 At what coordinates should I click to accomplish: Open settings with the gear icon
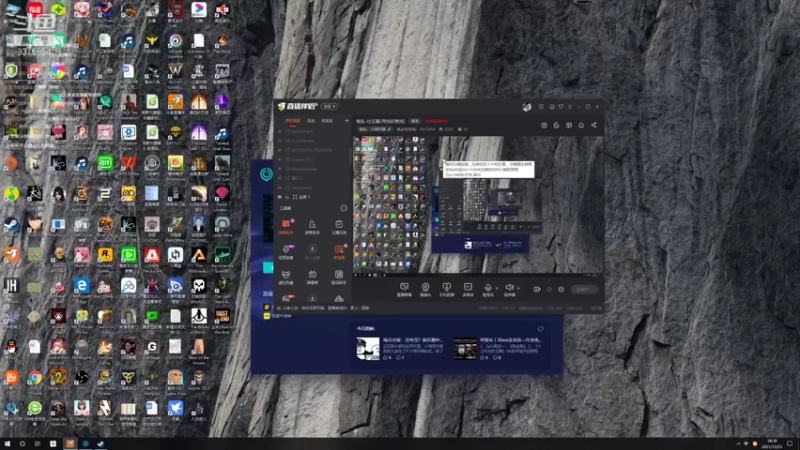point(562,289)
